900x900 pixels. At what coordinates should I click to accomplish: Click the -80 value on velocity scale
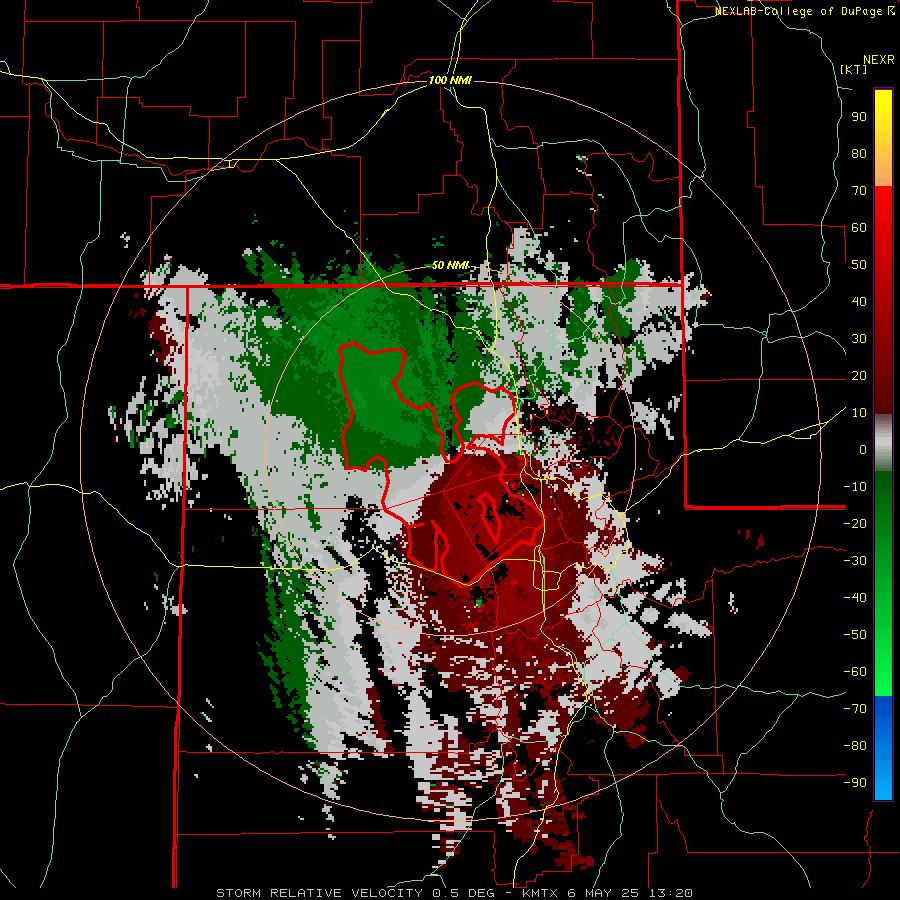click(x=855, y=746)
